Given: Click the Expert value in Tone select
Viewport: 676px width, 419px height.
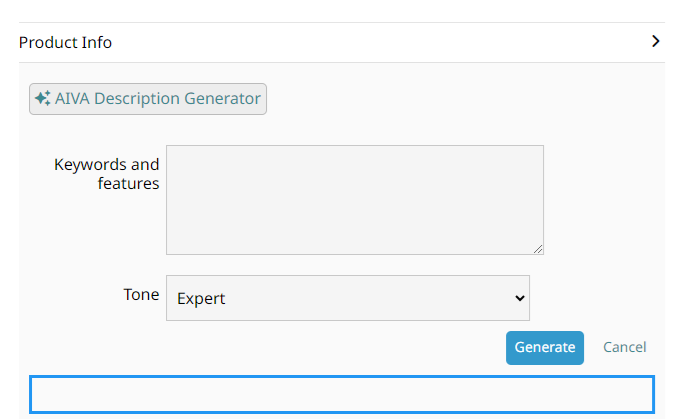Looking at the screenshot, I should pos(201,298).
